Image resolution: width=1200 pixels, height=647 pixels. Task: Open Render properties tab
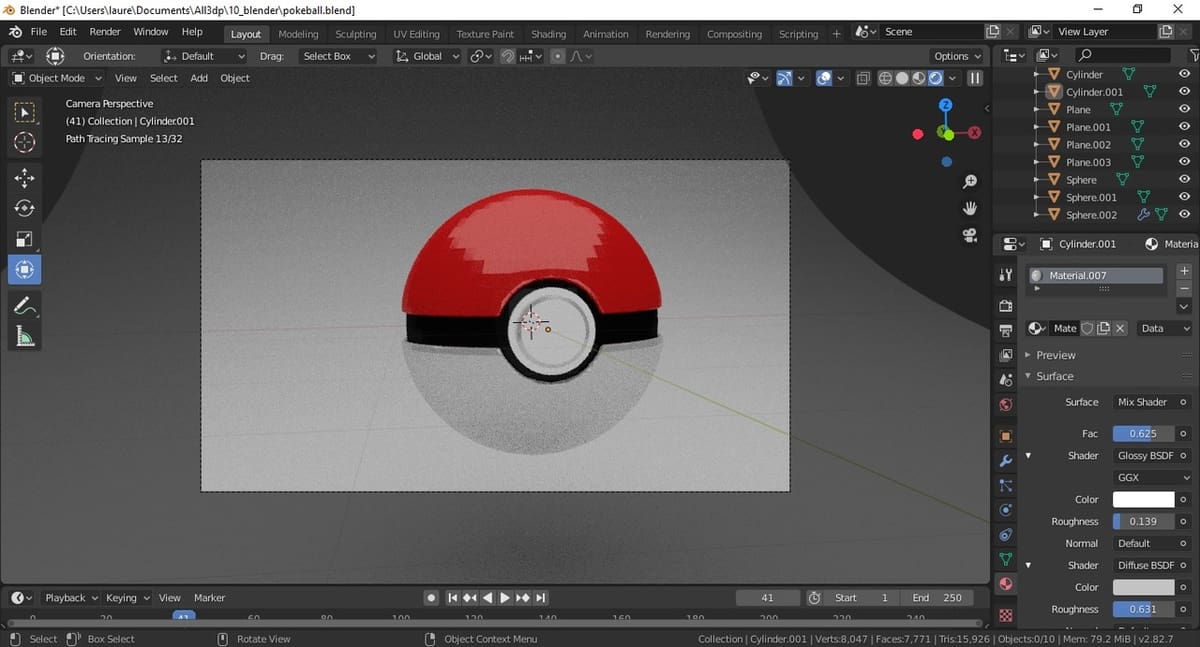click(1006, 305)
